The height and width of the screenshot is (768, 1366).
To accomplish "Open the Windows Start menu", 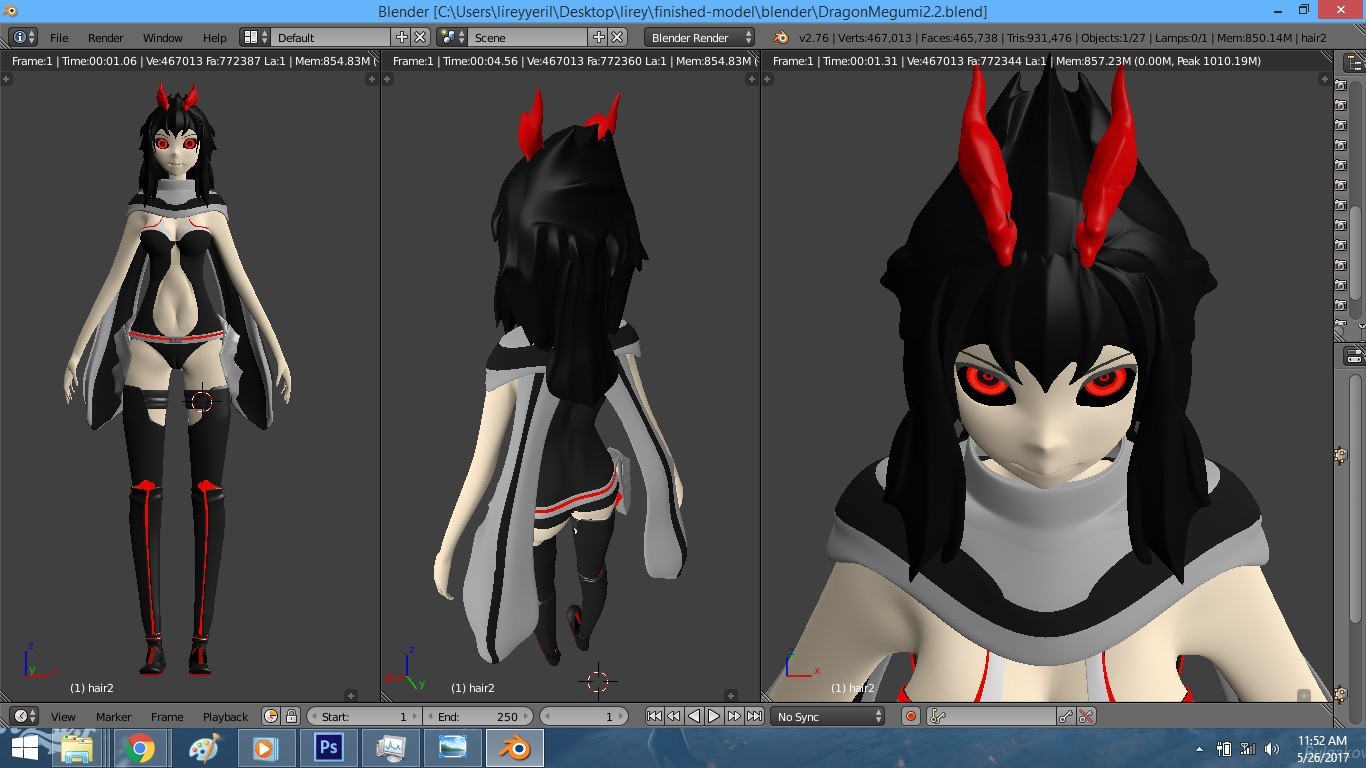I will (x=24, y=748).
